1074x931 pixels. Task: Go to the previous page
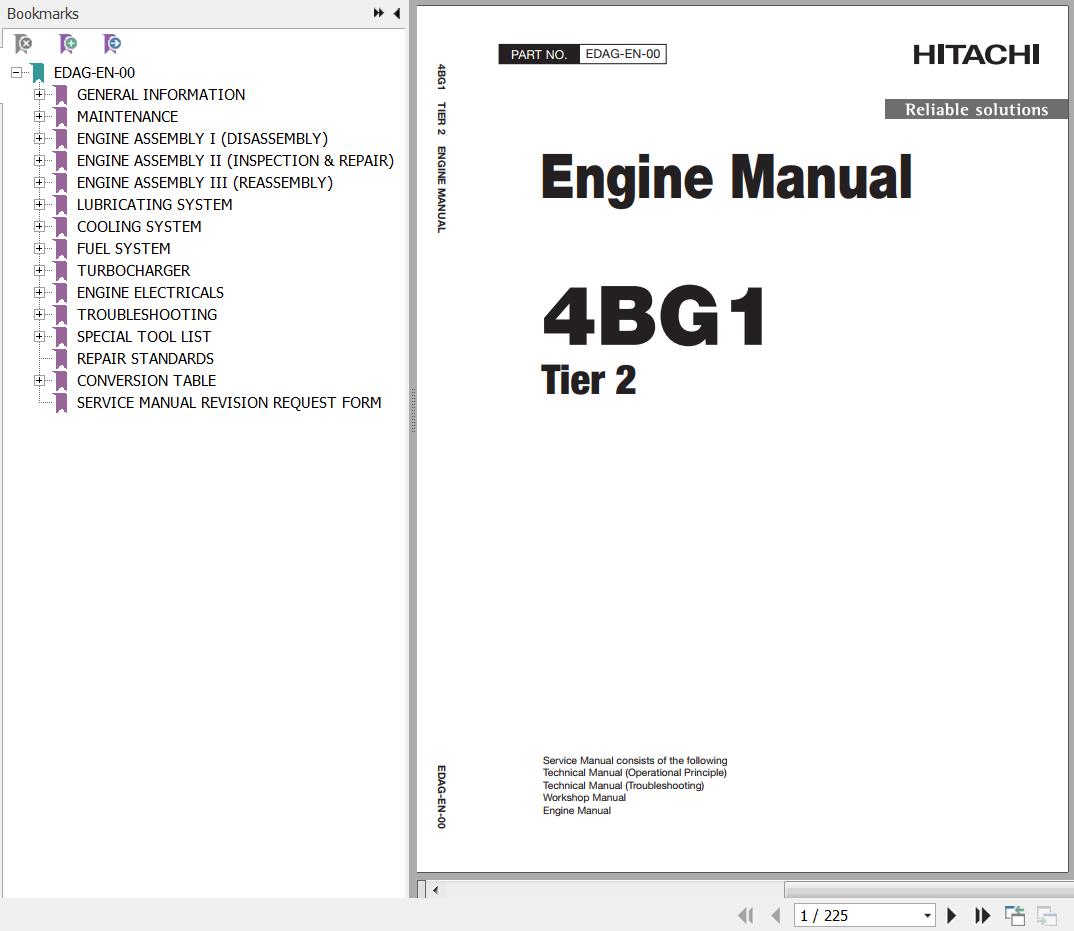point(776,915)
